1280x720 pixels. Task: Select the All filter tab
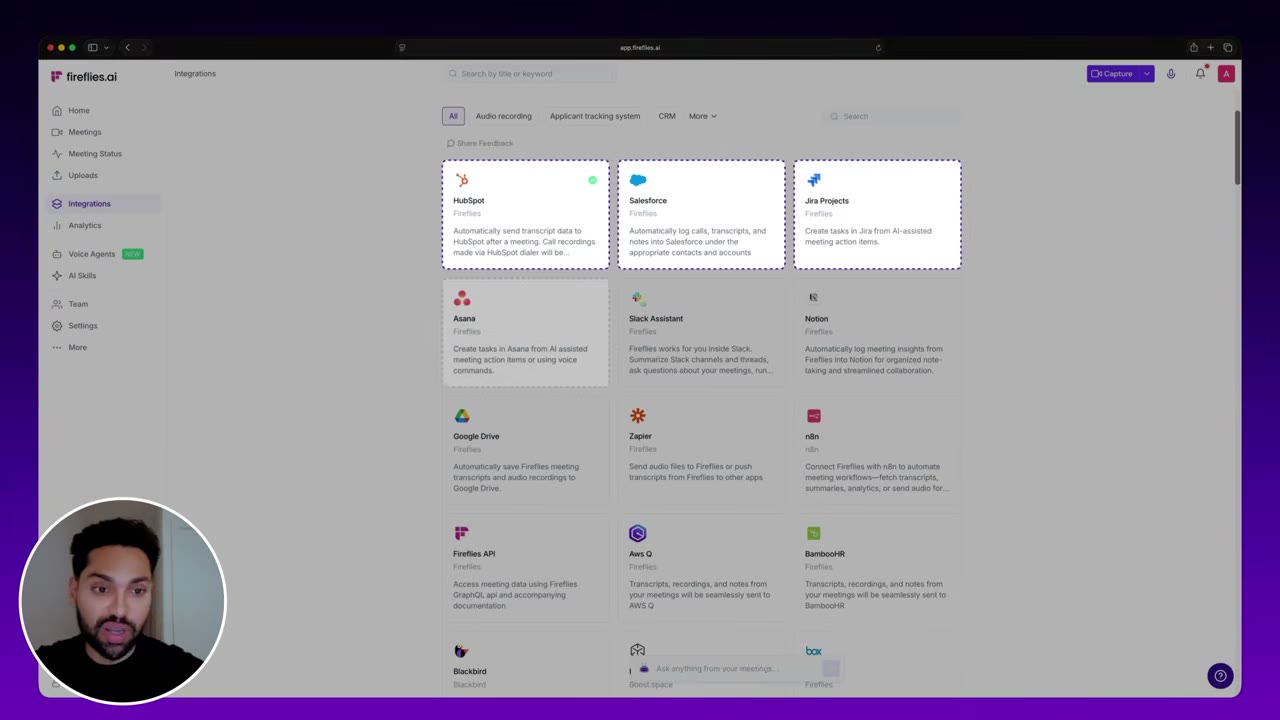pos(453,116)
